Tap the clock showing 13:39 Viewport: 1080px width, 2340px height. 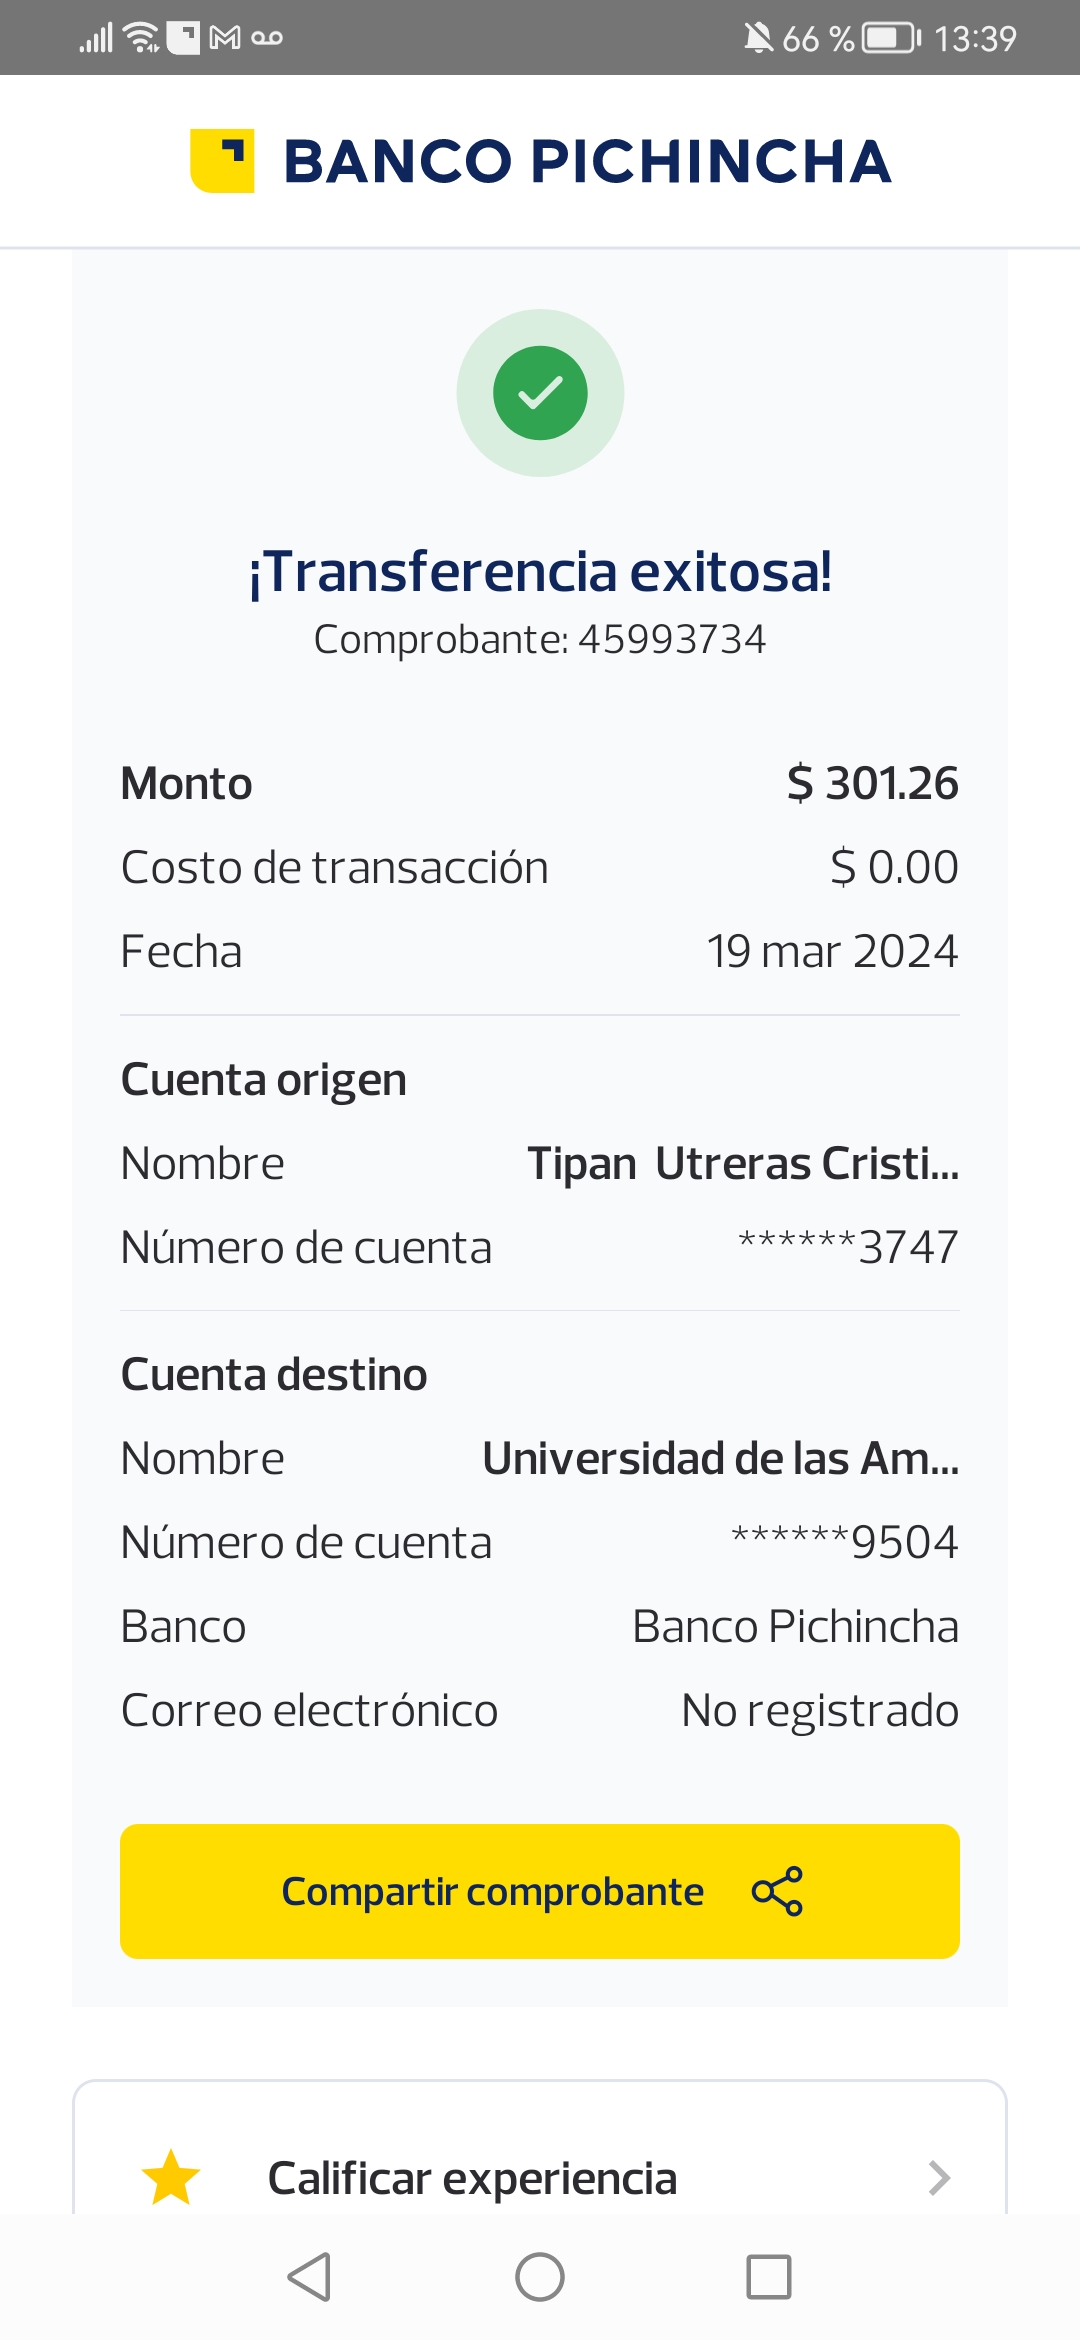point(975,39)
